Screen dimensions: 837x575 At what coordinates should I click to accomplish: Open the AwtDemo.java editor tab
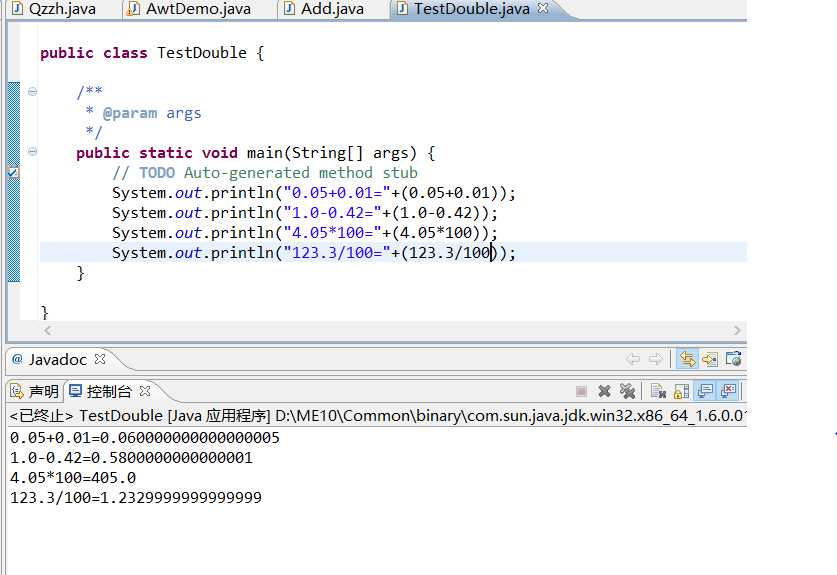(x=190, y=9)
